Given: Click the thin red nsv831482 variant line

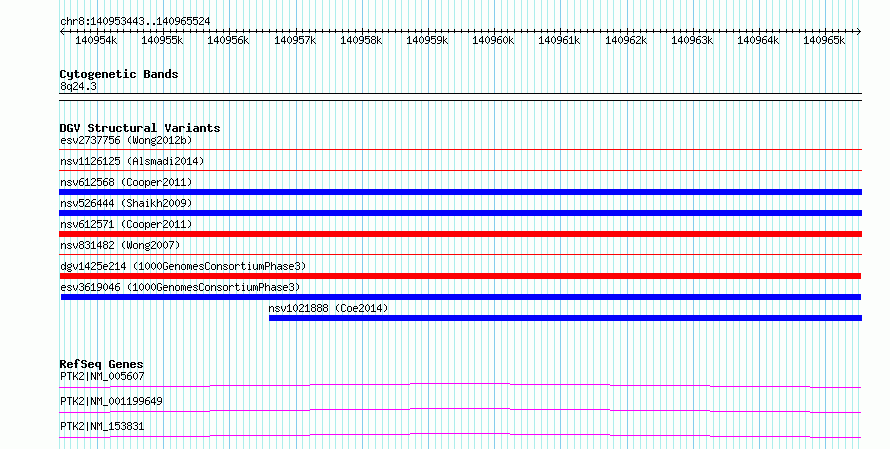Looking at the screenshot, I should 460,254.
